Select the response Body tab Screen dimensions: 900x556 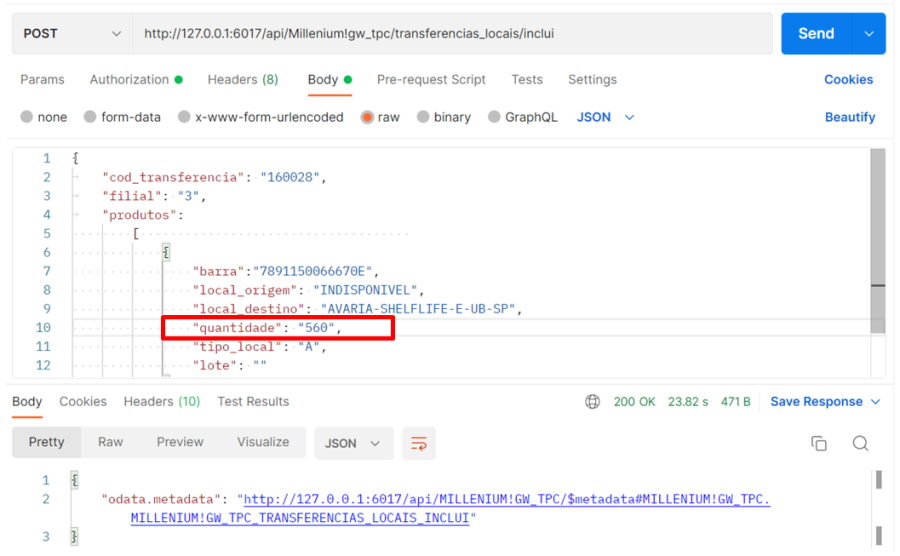27,402
